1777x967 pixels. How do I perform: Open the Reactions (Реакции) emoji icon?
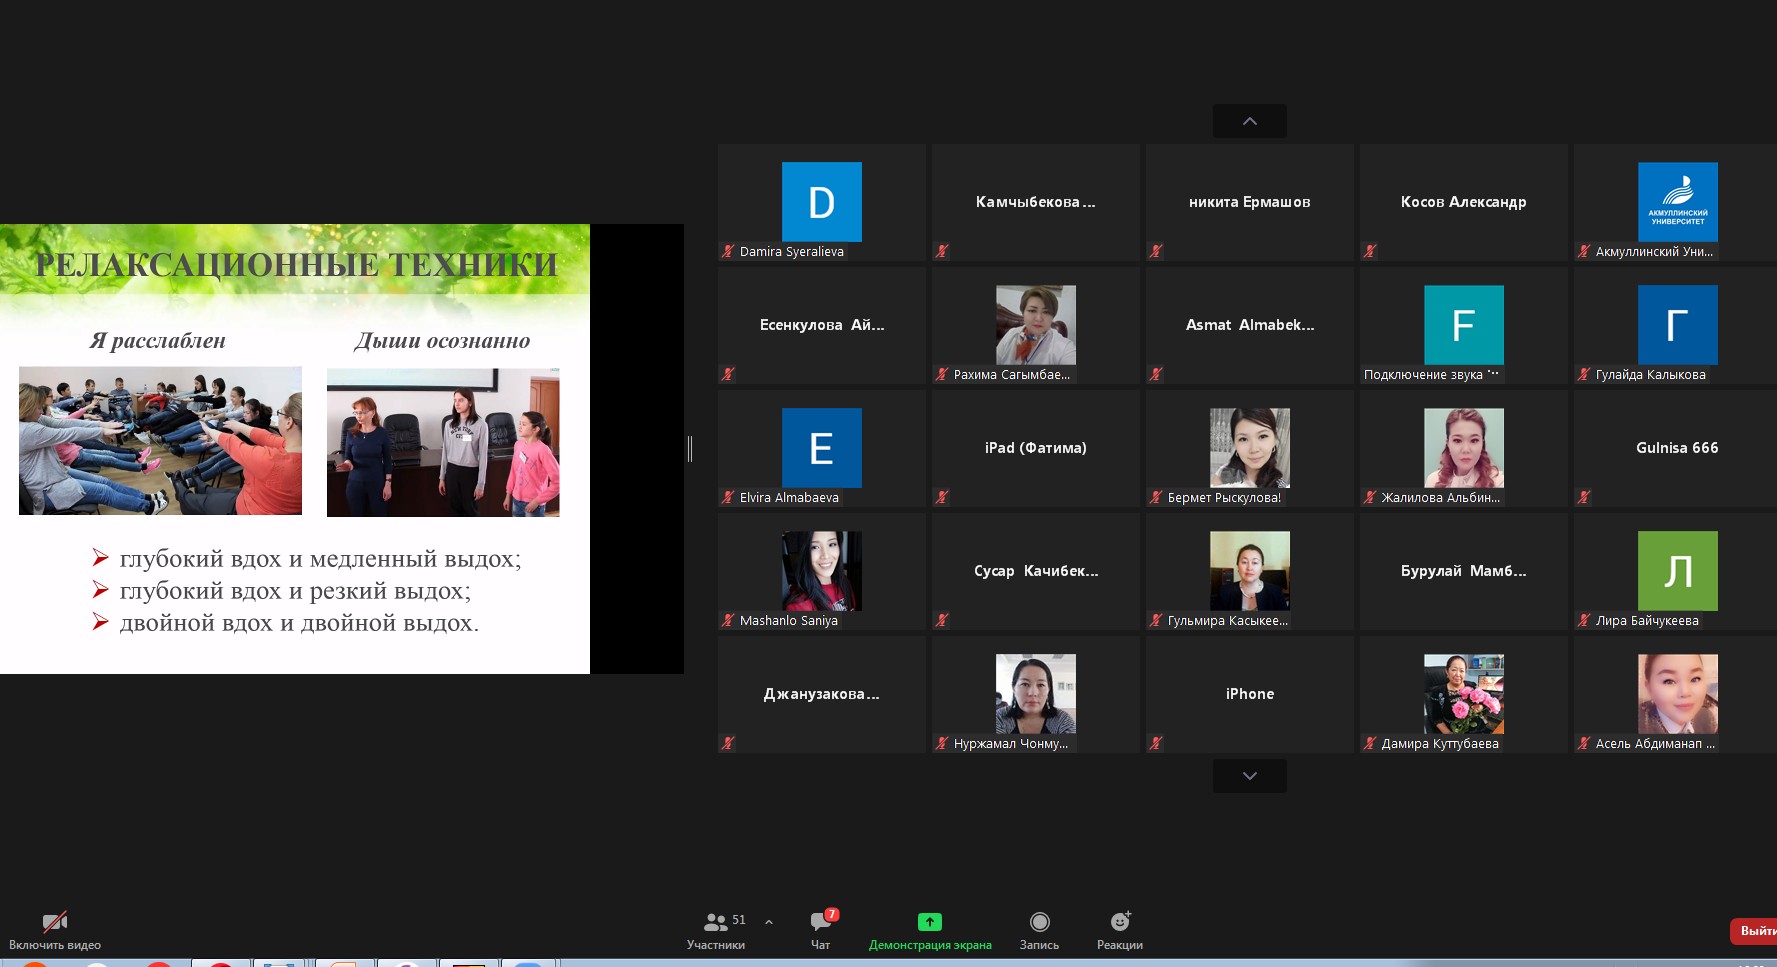pyautogui.click(x=1119, y=922)
